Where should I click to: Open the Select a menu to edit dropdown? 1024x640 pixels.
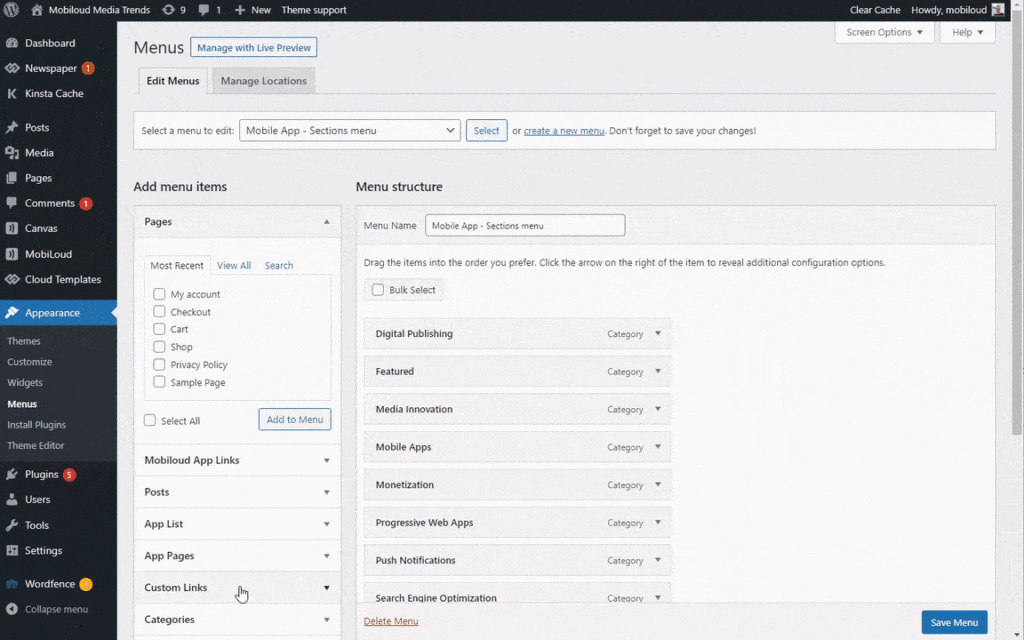click(x=349, y=131)
